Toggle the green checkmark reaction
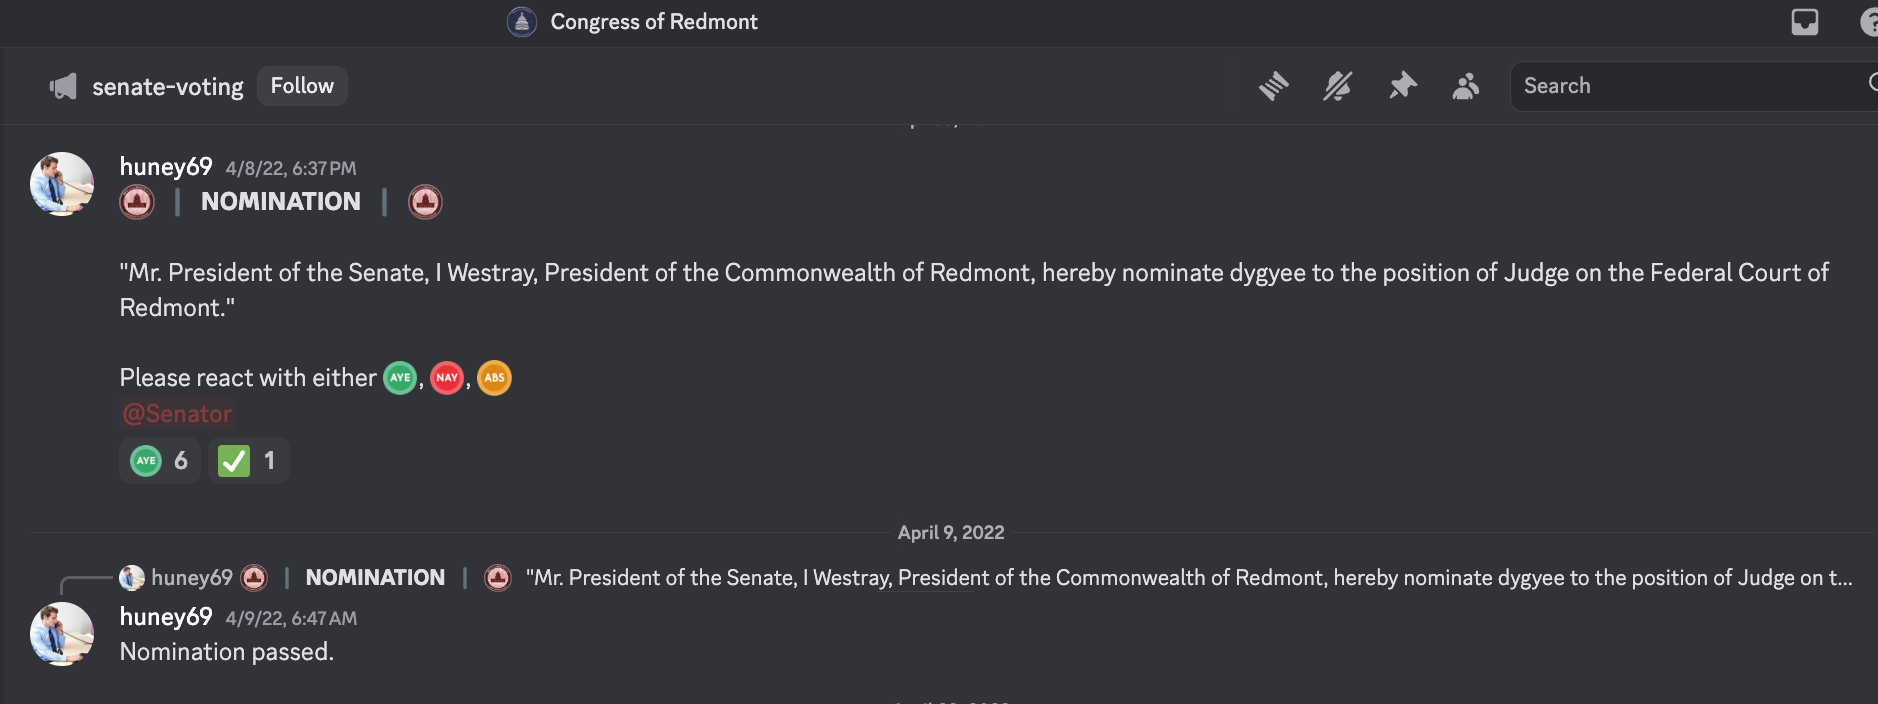This screenshot has height=704, width=1878. (249, 461)
